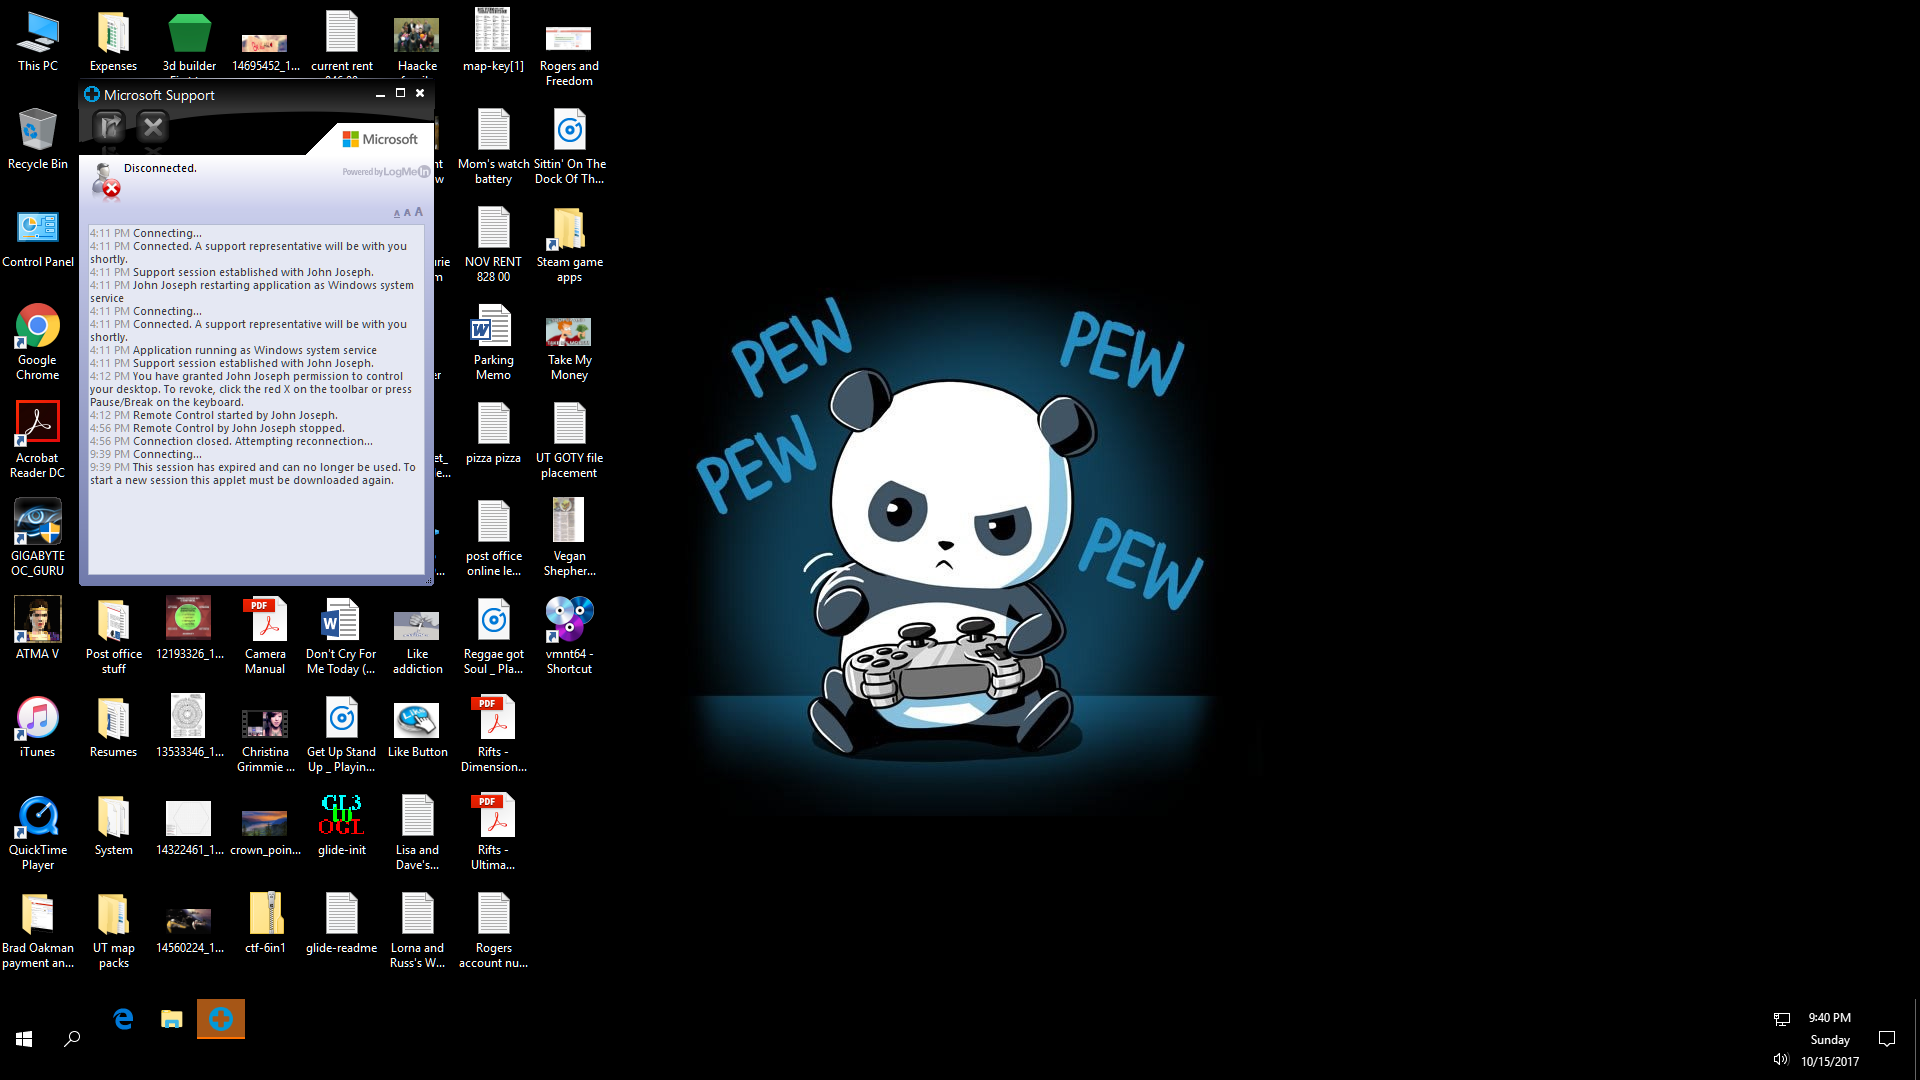Click the network tray icon
This screenshot has width=1920, height=1080.
(1781, 1019)
